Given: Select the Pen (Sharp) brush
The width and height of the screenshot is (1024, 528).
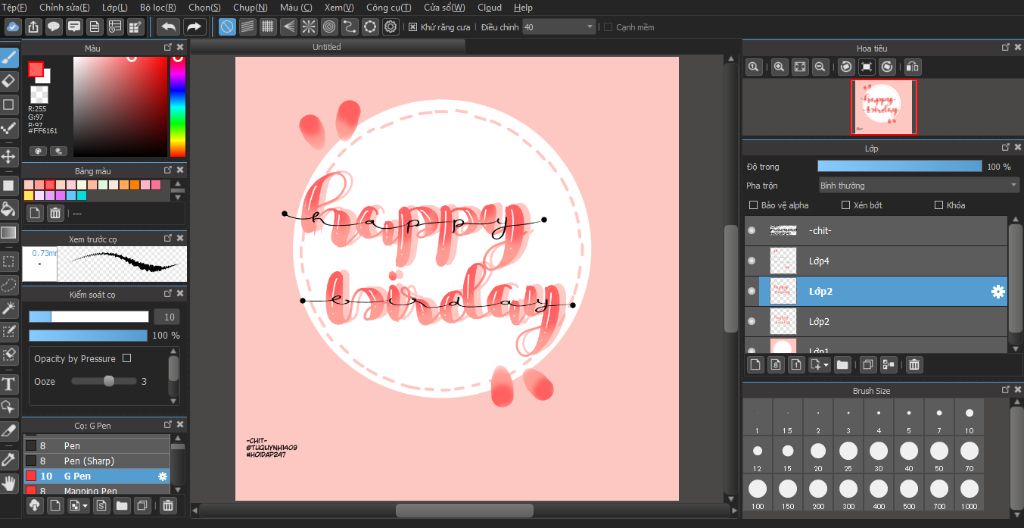Looking at the screenshot, I should point(89,461).
